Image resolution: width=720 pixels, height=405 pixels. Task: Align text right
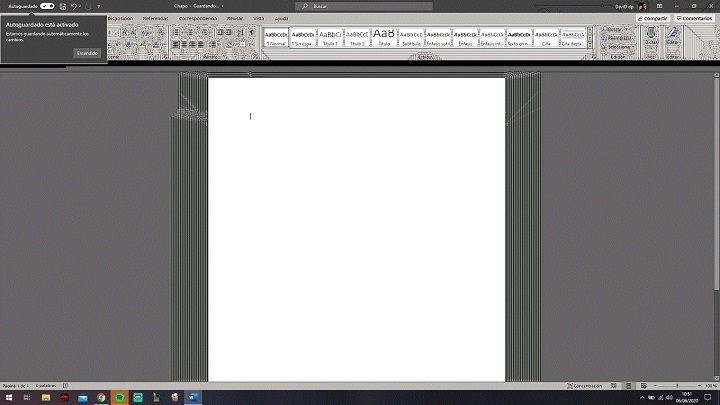pyautogui.click(x=192, y=45)
